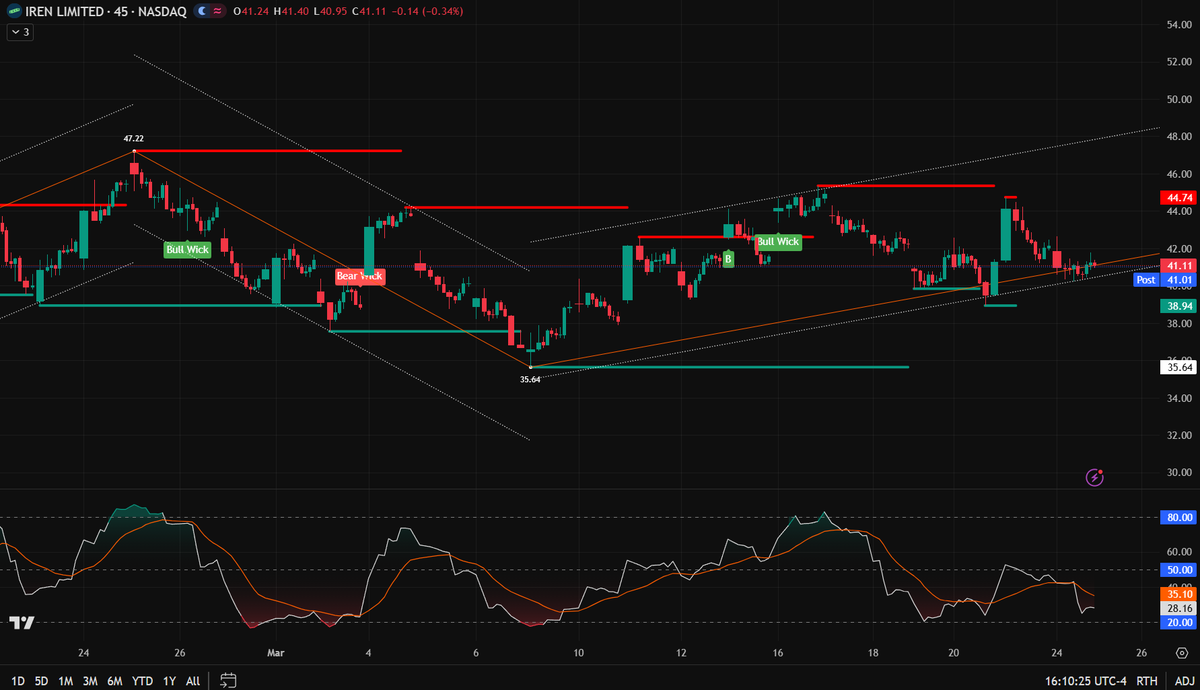The height and width of the screenshot is (690, 1200).
Task: Click the 54.00 price scale label
Action: tap(1179, 24)
